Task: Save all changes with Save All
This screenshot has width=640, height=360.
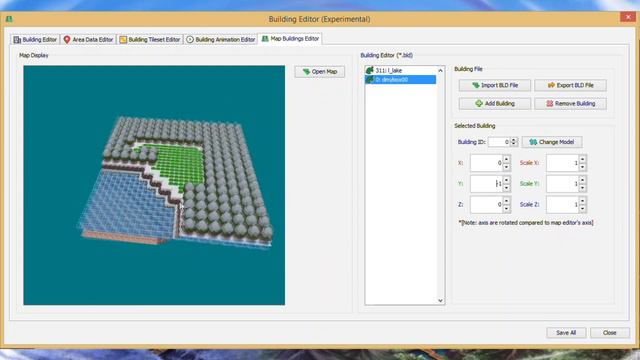Action: pyautogui.click(x=566, y=333)
